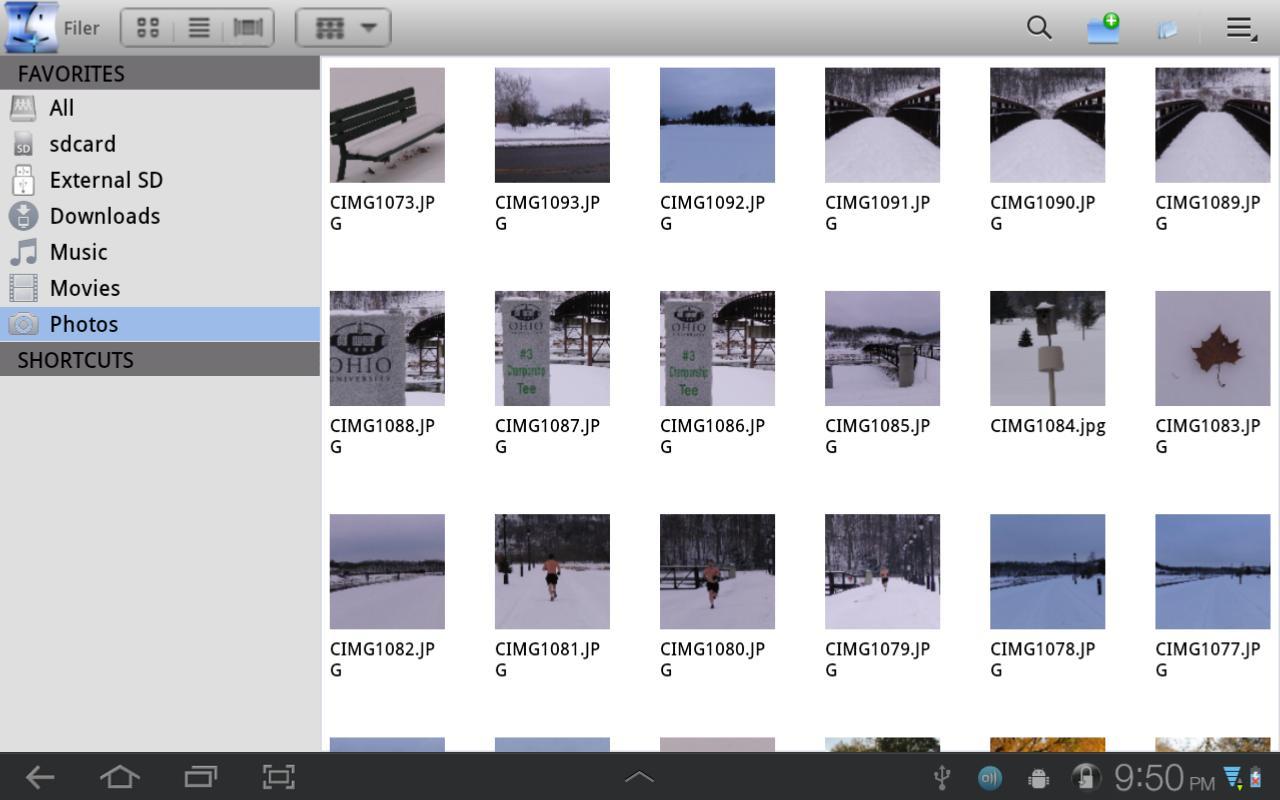Create a new folder
1280x800 pixels.
click(x=1102, y=28)
